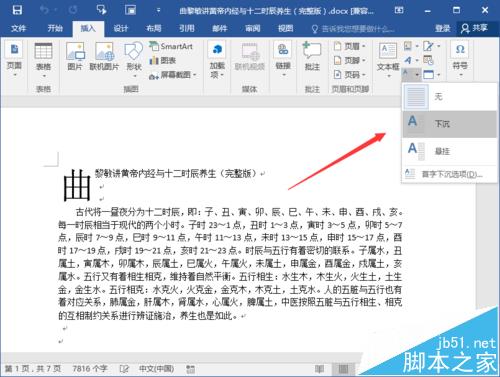500x377 pixels.
Task: Switch to the 设计 Design tab
Action: (x=121, y=28)
